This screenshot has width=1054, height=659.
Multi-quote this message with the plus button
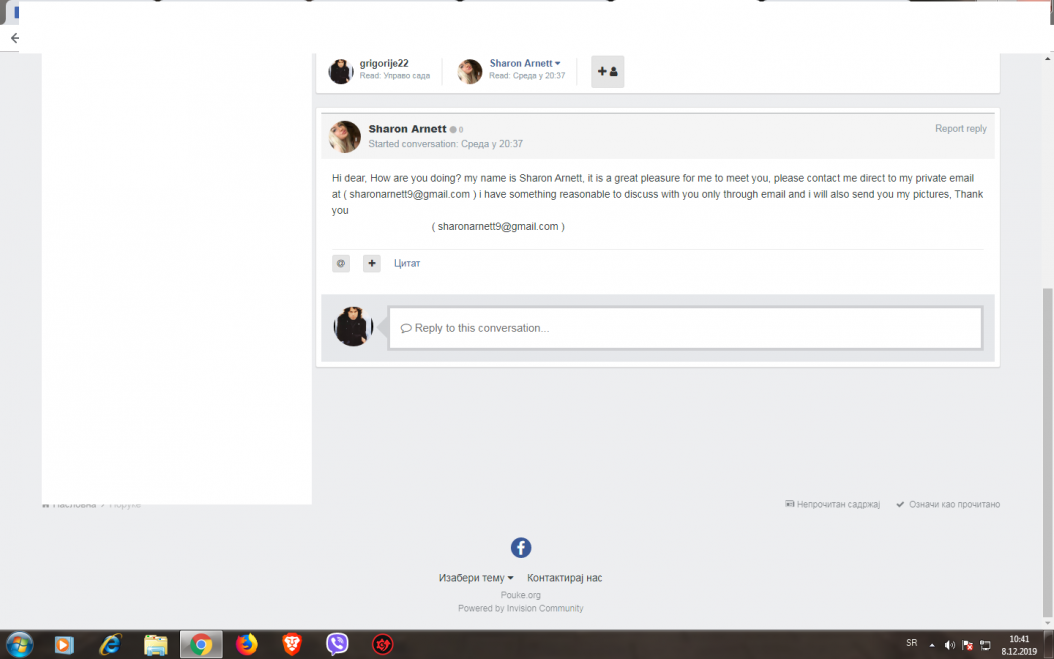[372, 264]
